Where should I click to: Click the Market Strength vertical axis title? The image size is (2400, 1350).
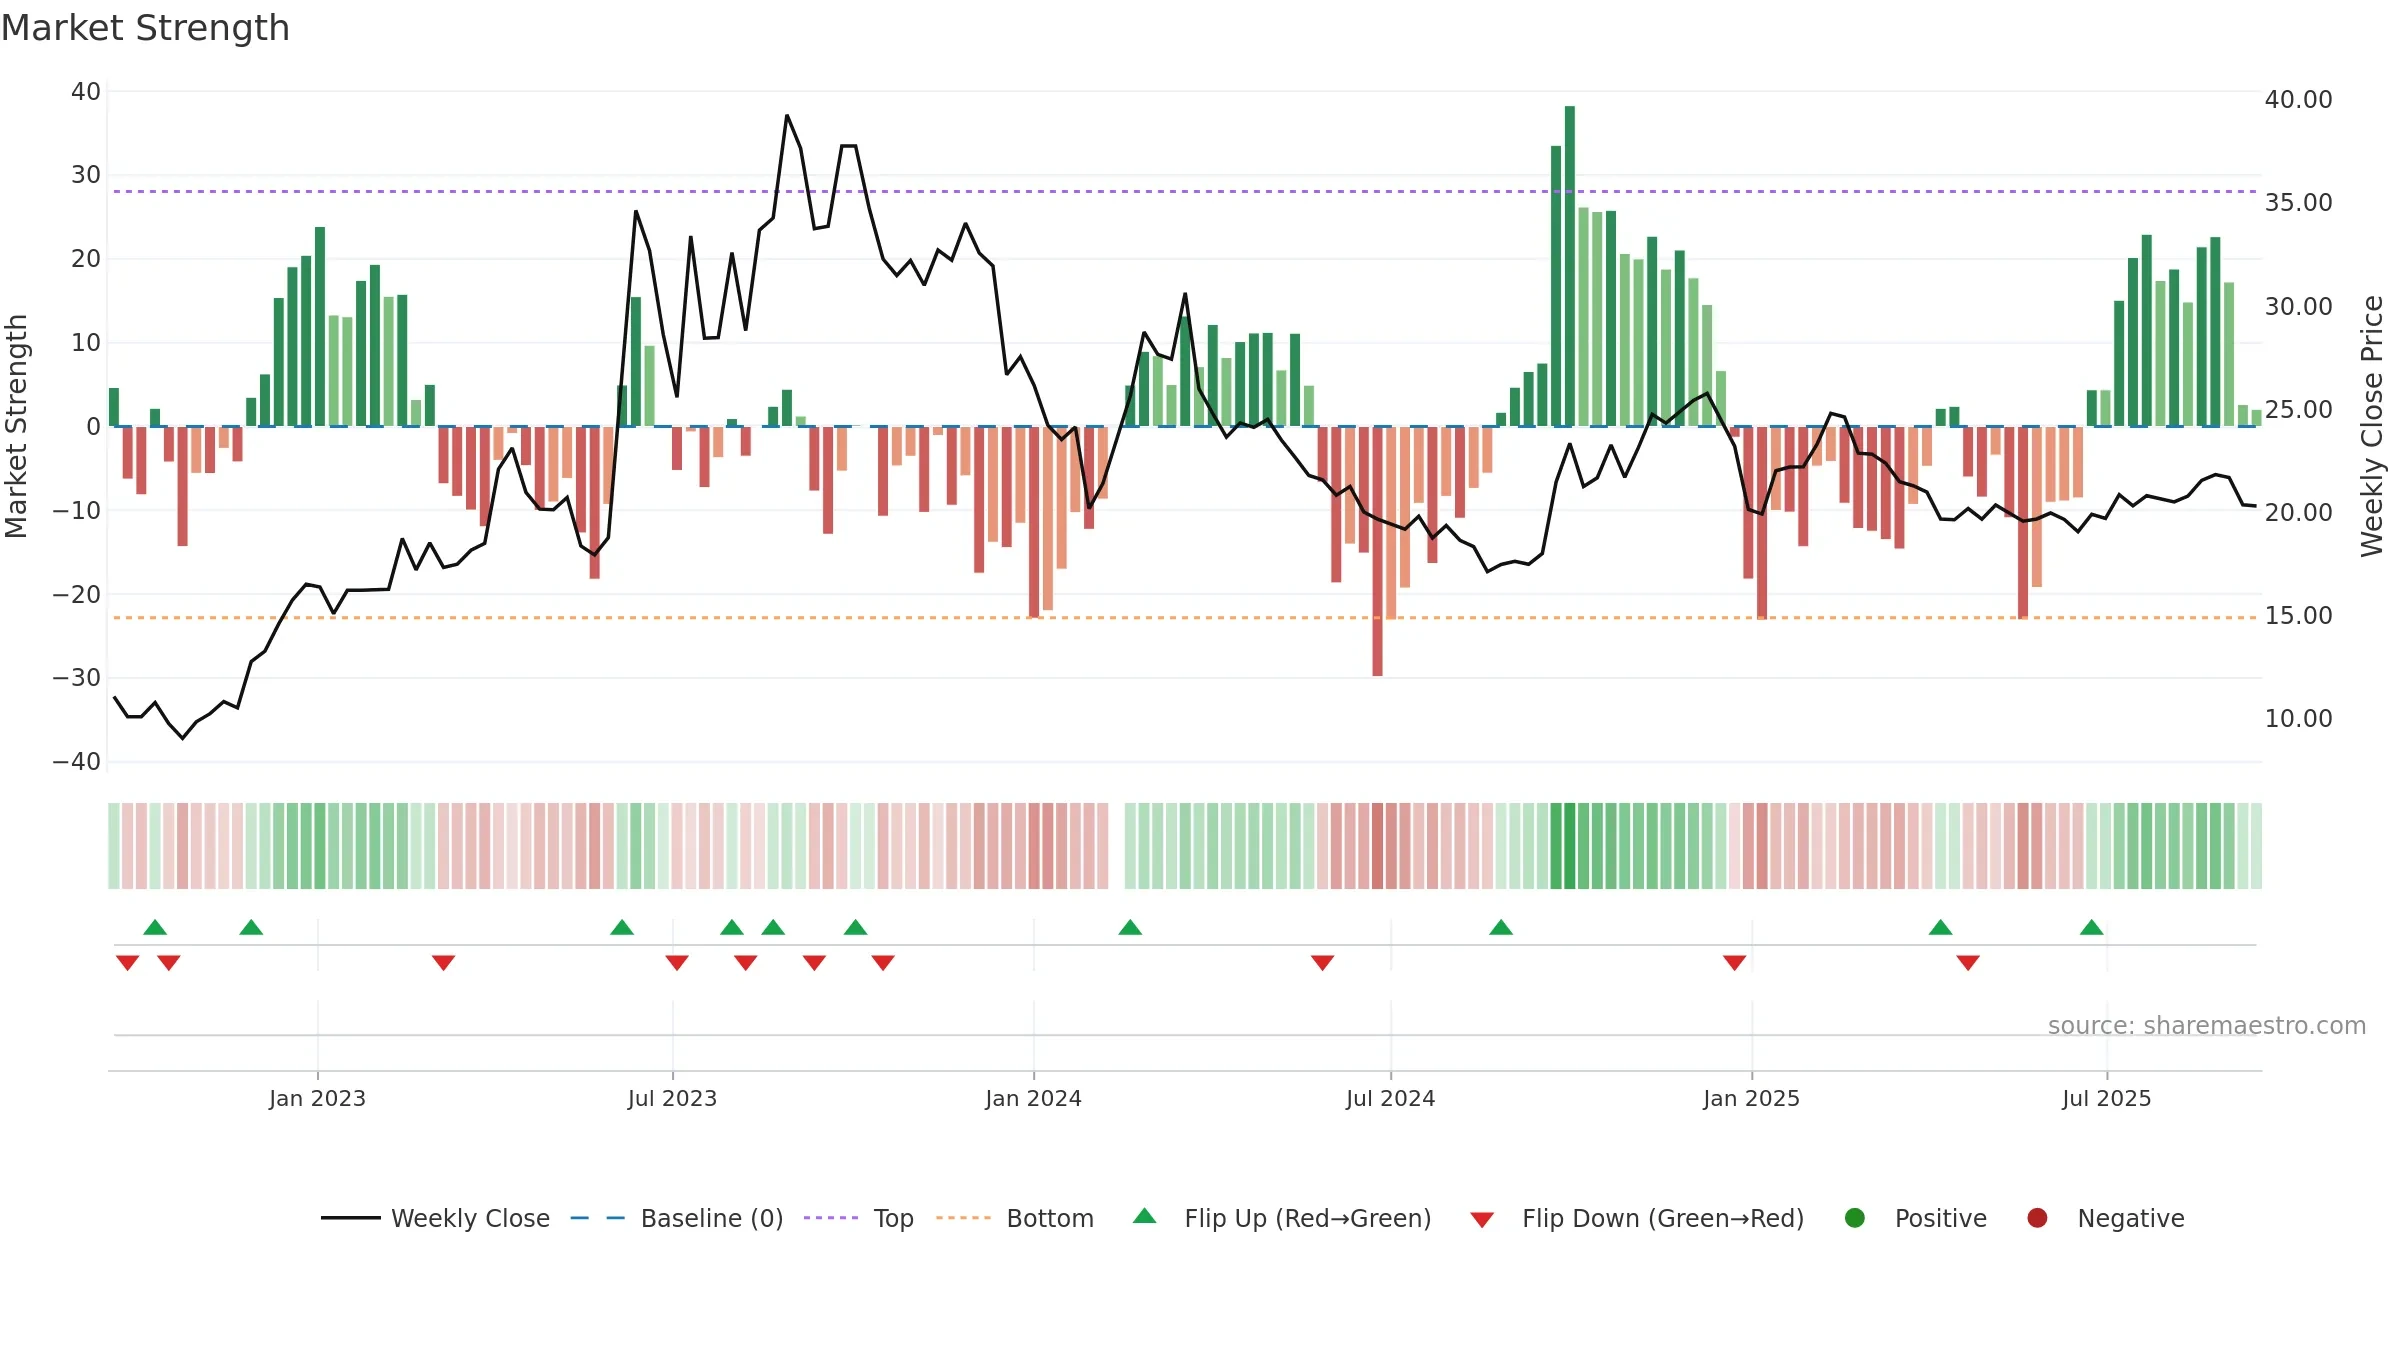(16, 426)
